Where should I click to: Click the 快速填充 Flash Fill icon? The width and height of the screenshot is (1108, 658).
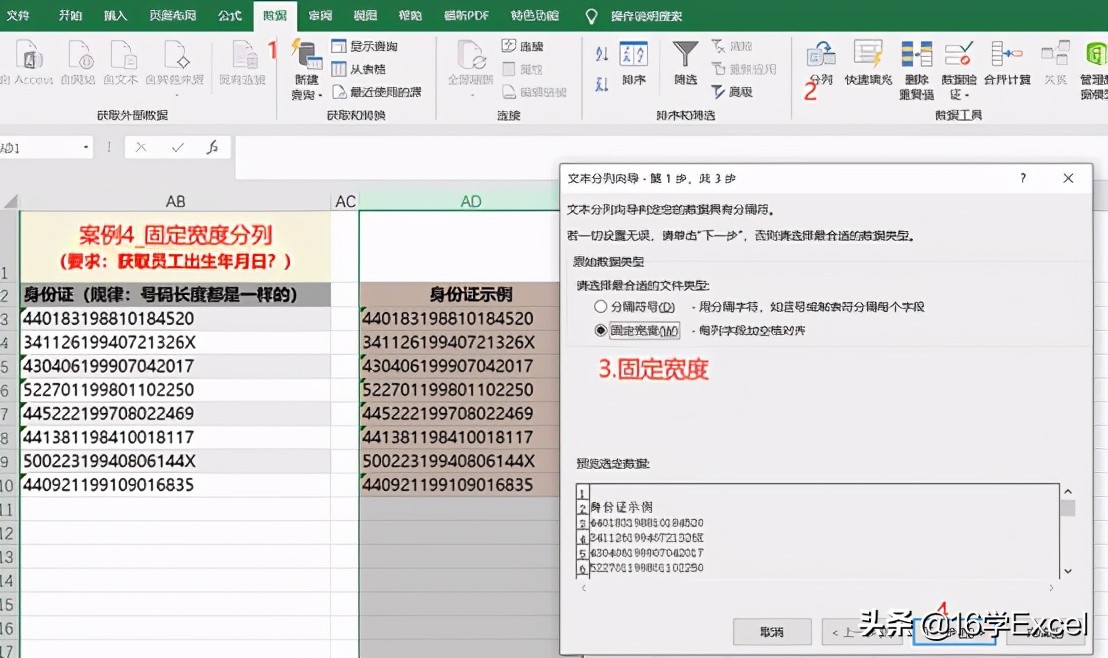868,54
